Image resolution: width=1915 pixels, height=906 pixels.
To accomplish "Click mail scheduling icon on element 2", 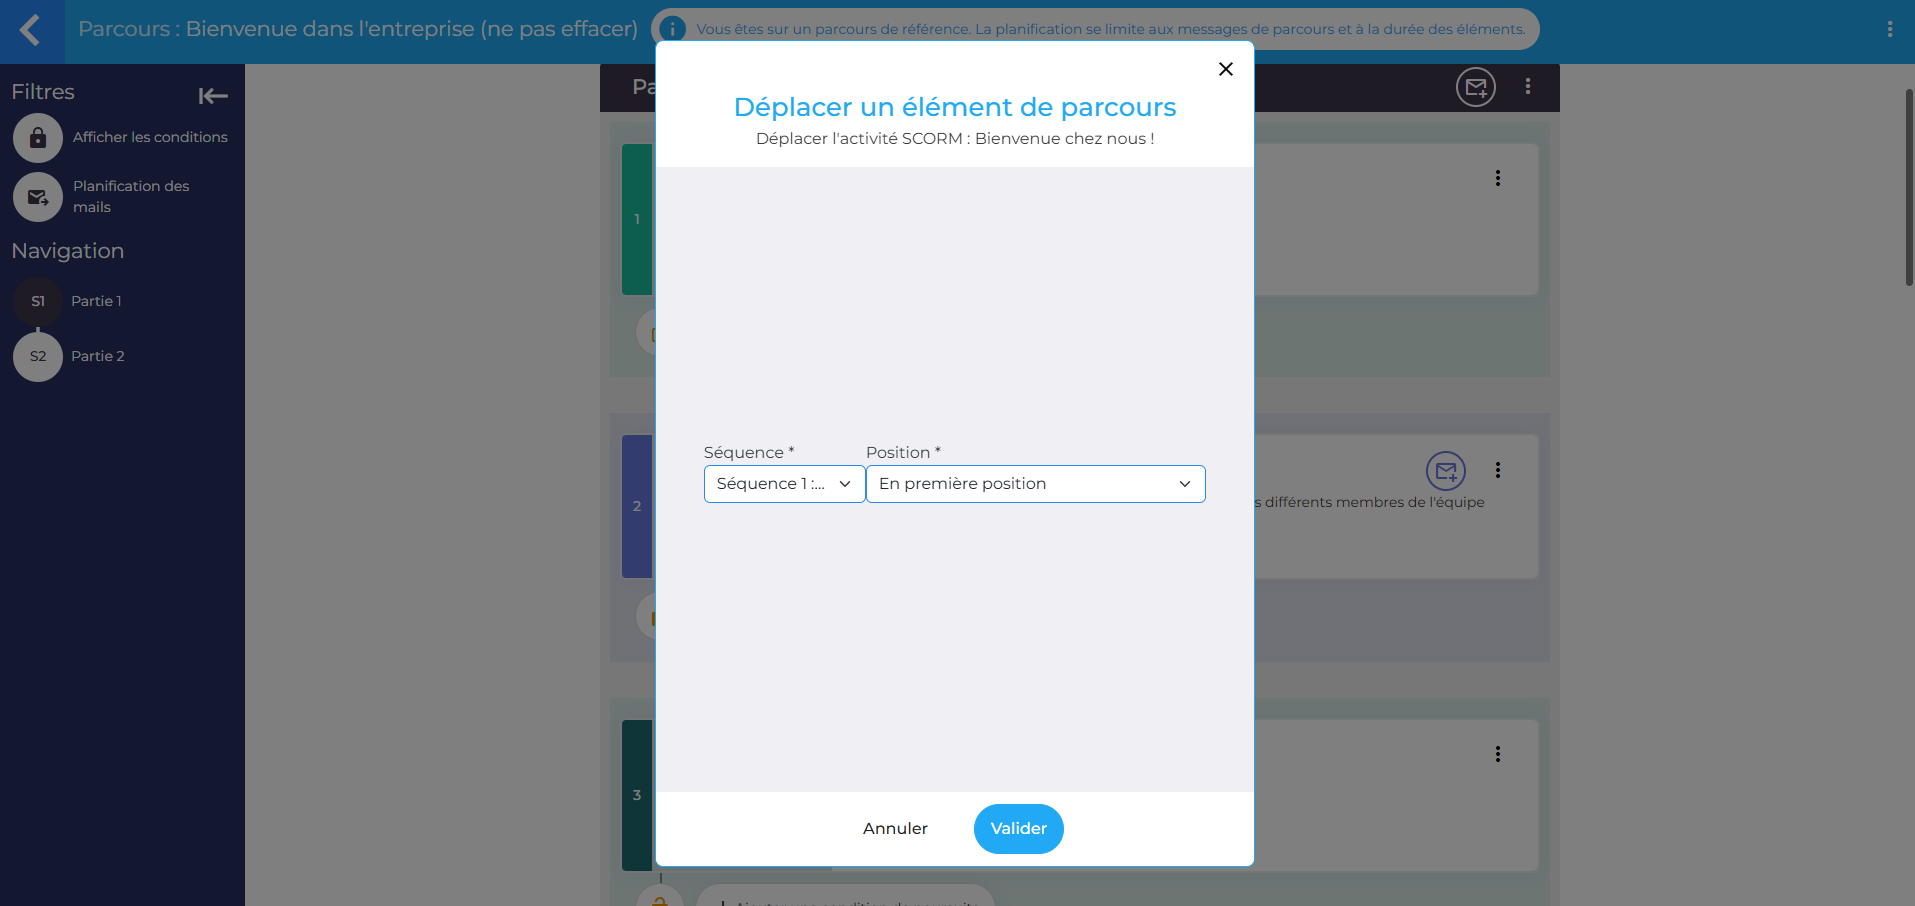I will (x=1445, y=471).
